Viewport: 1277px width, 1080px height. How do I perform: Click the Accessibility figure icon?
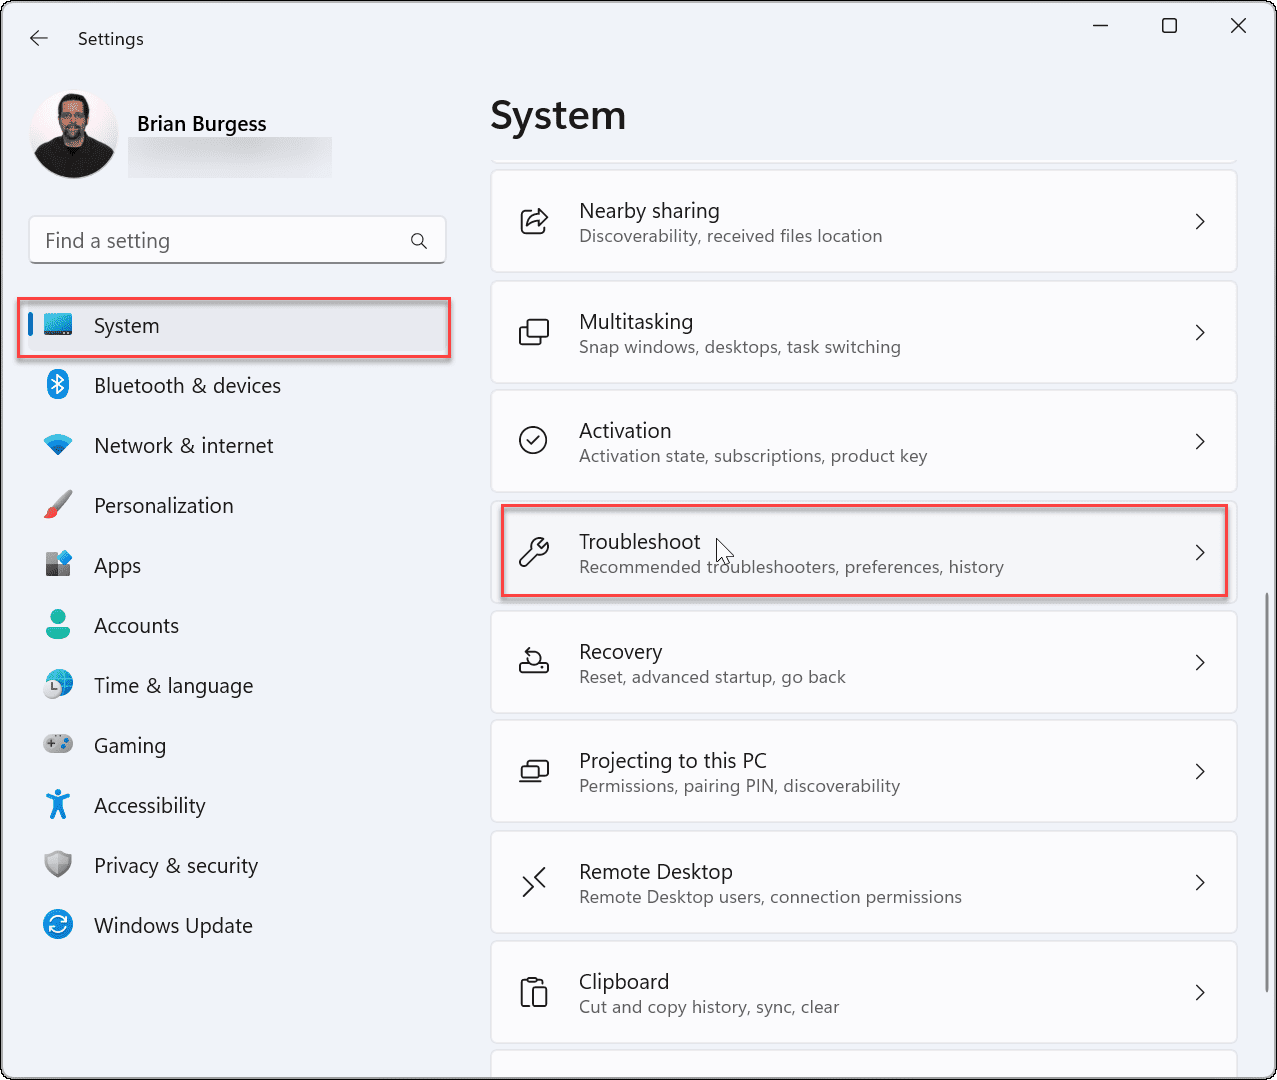coord(58,805)
